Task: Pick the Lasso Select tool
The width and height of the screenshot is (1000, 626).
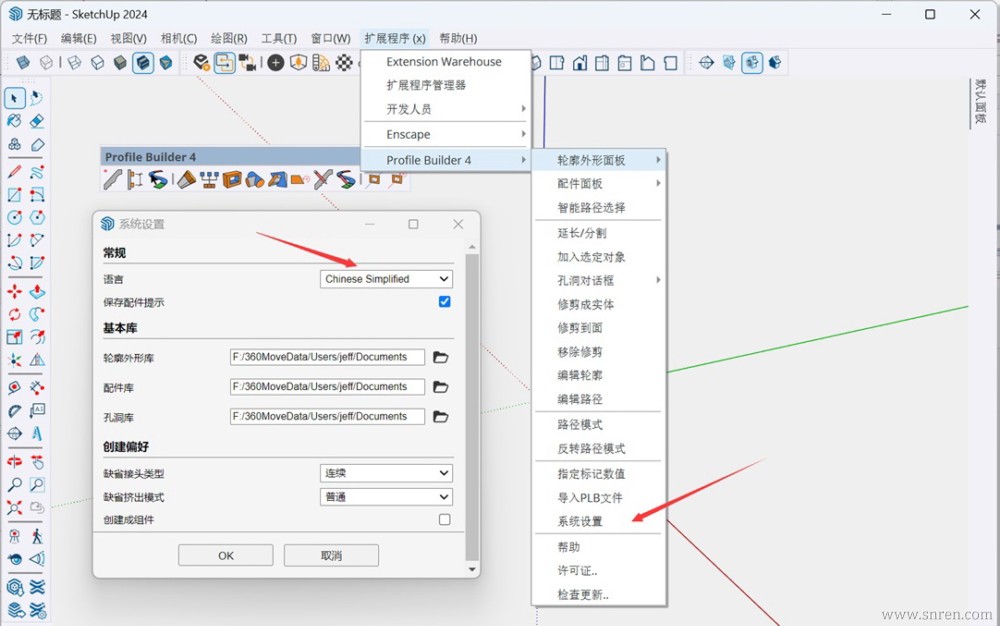Action: point(37,98)
